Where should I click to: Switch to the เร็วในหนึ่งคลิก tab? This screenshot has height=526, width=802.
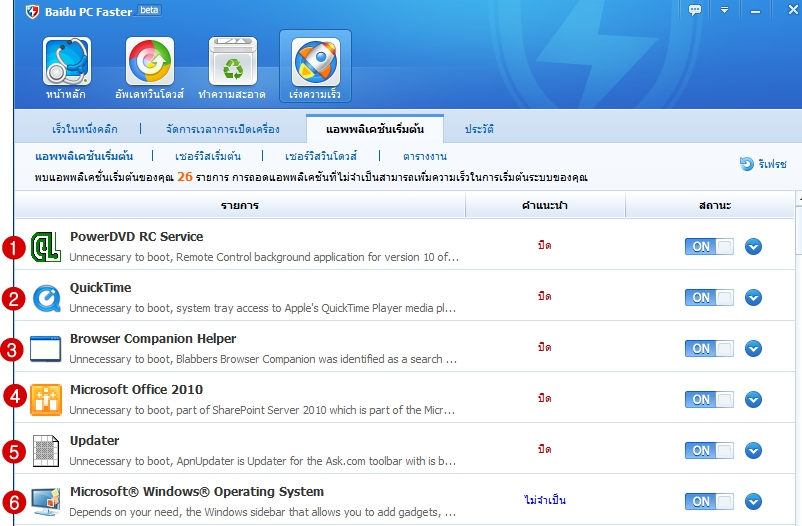point(85,129)
